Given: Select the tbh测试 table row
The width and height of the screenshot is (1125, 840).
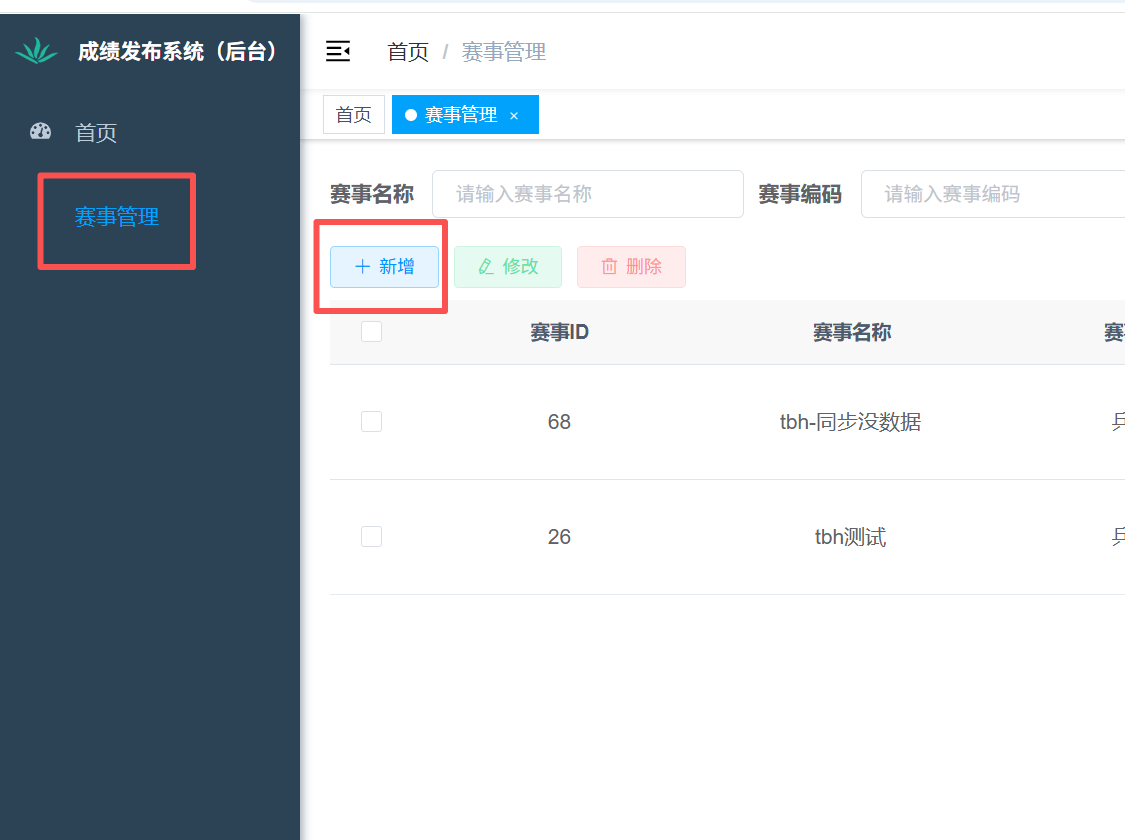Looking at the screenshot, I should tap(850, 537).
